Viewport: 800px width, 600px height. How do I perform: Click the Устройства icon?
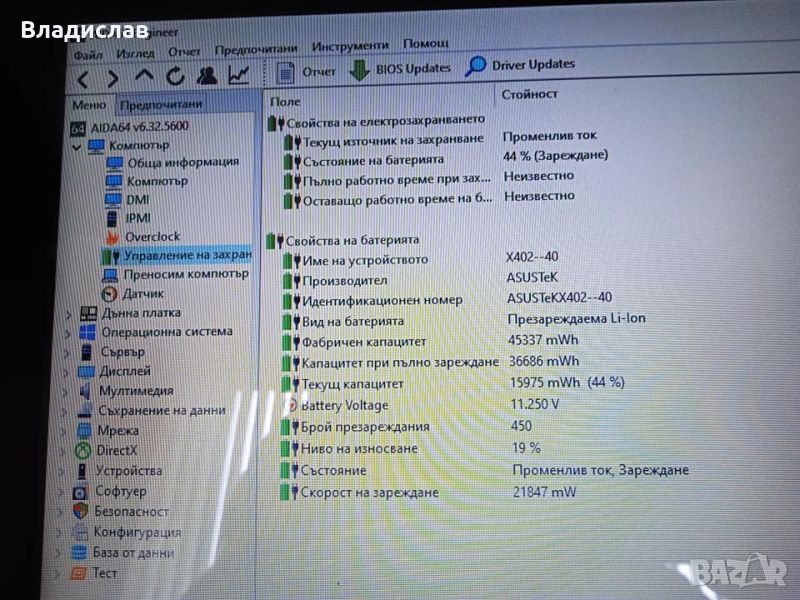pos(82,471)
